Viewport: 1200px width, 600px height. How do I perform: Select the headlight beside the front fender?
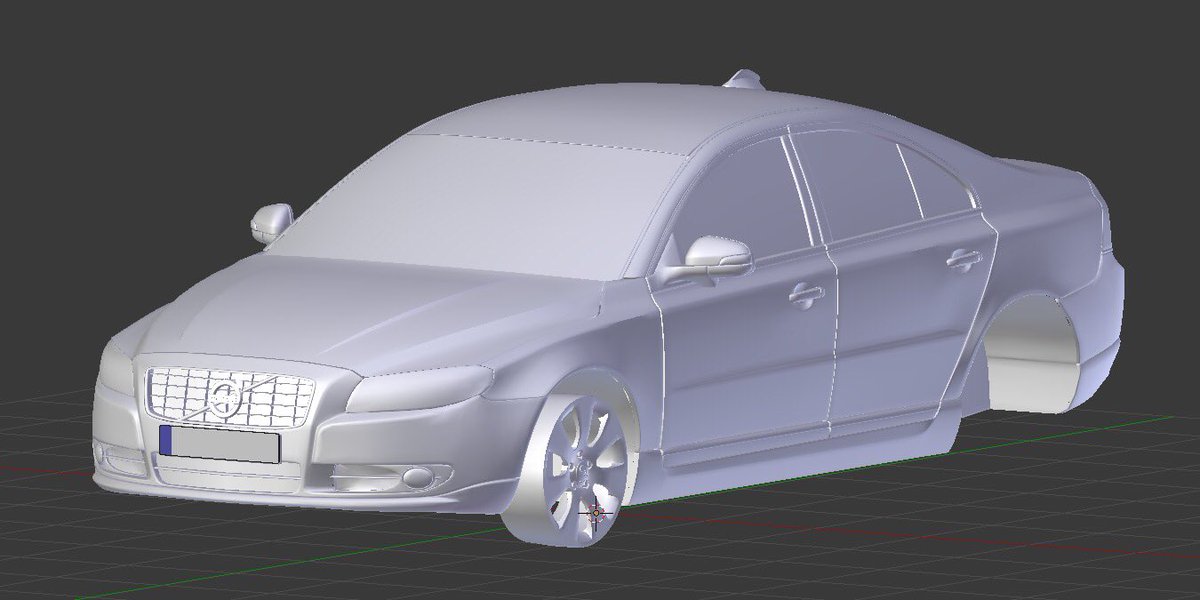pos(420,388)
